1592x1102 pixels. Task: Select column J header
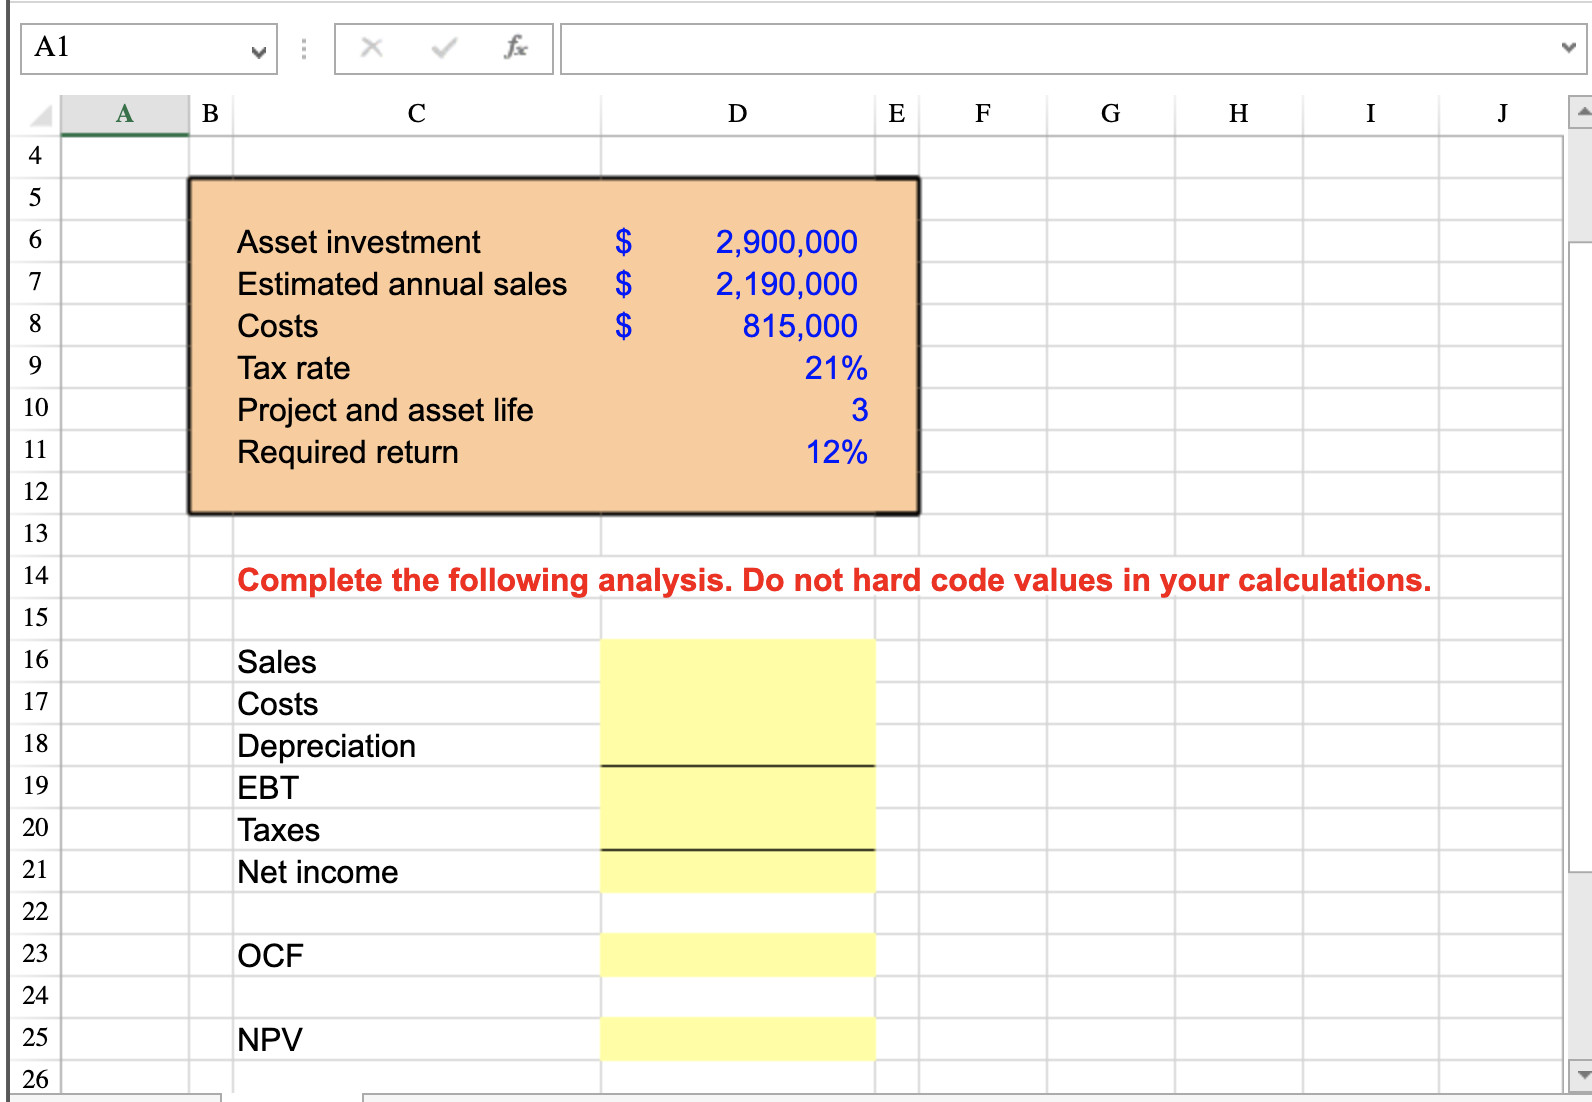(x=1501, y=114)
